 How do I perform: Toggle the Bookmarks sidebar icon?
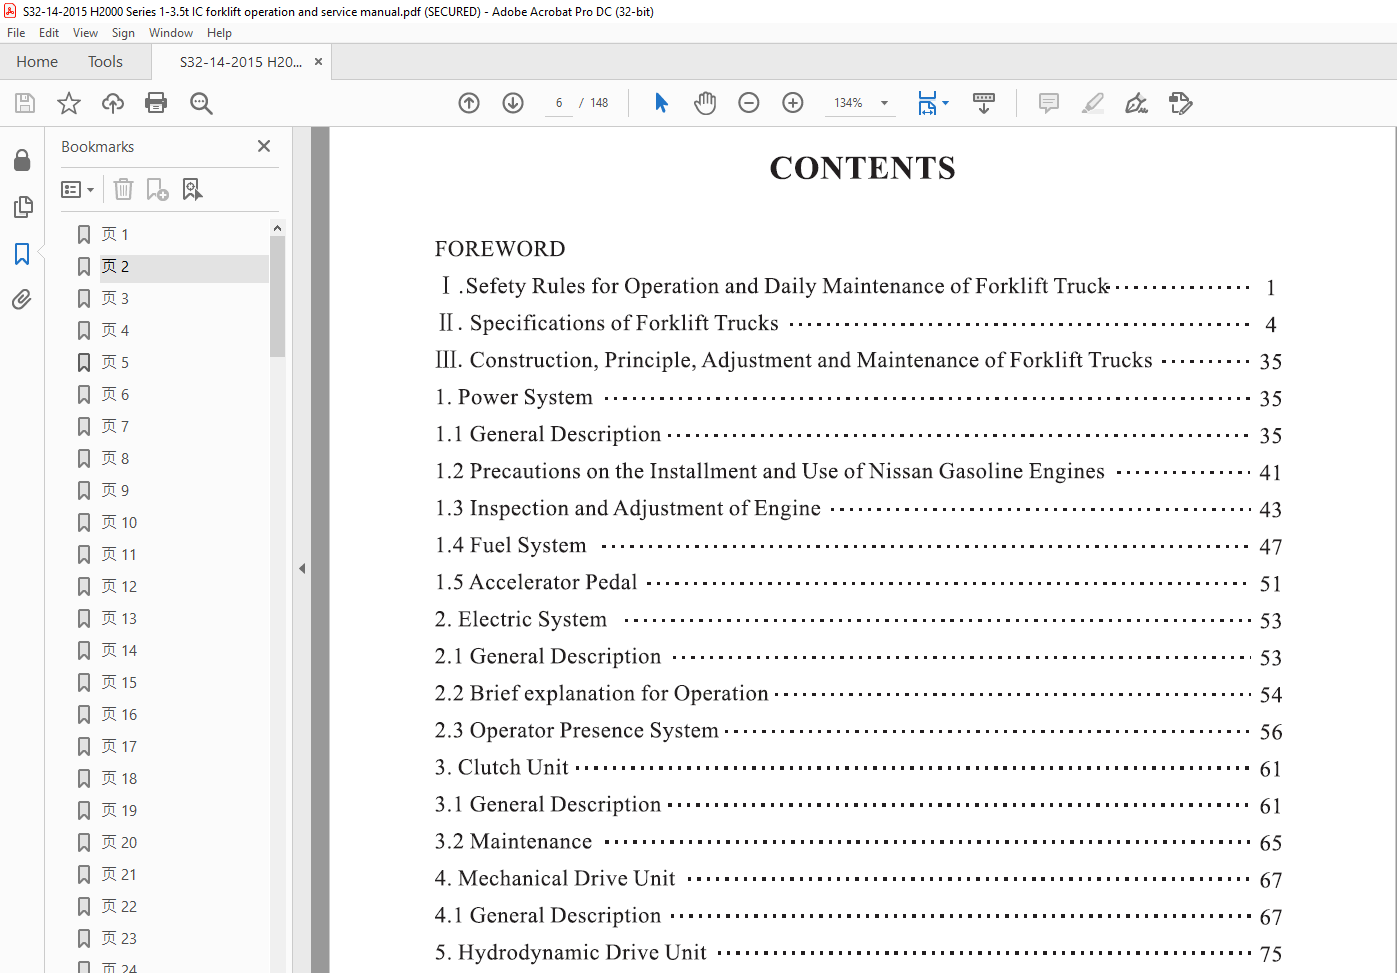tap(22, 254)
